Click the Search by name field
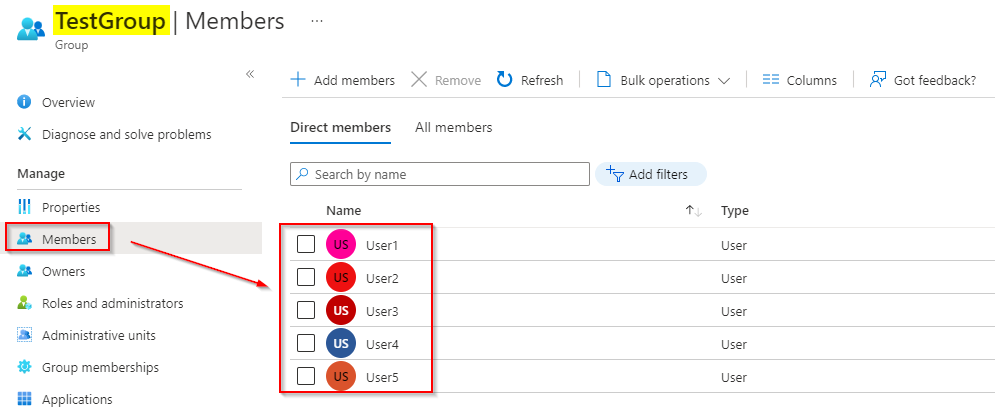Screen dimensions: 995x417 tap(445, 174)
